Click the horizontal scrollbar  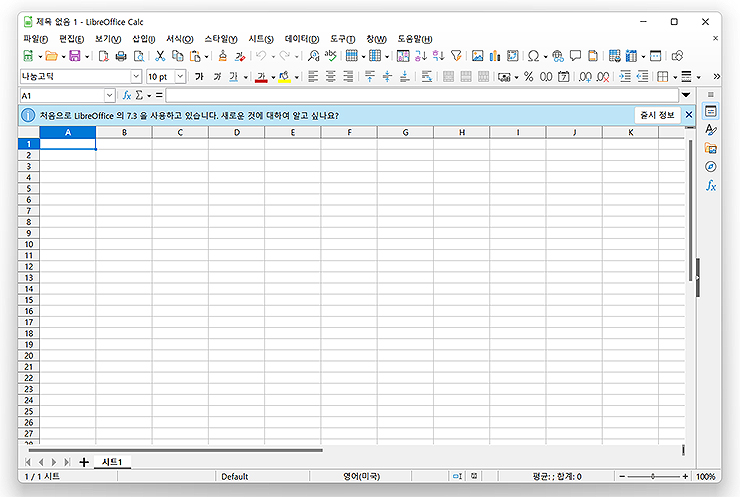click(176, 450)
